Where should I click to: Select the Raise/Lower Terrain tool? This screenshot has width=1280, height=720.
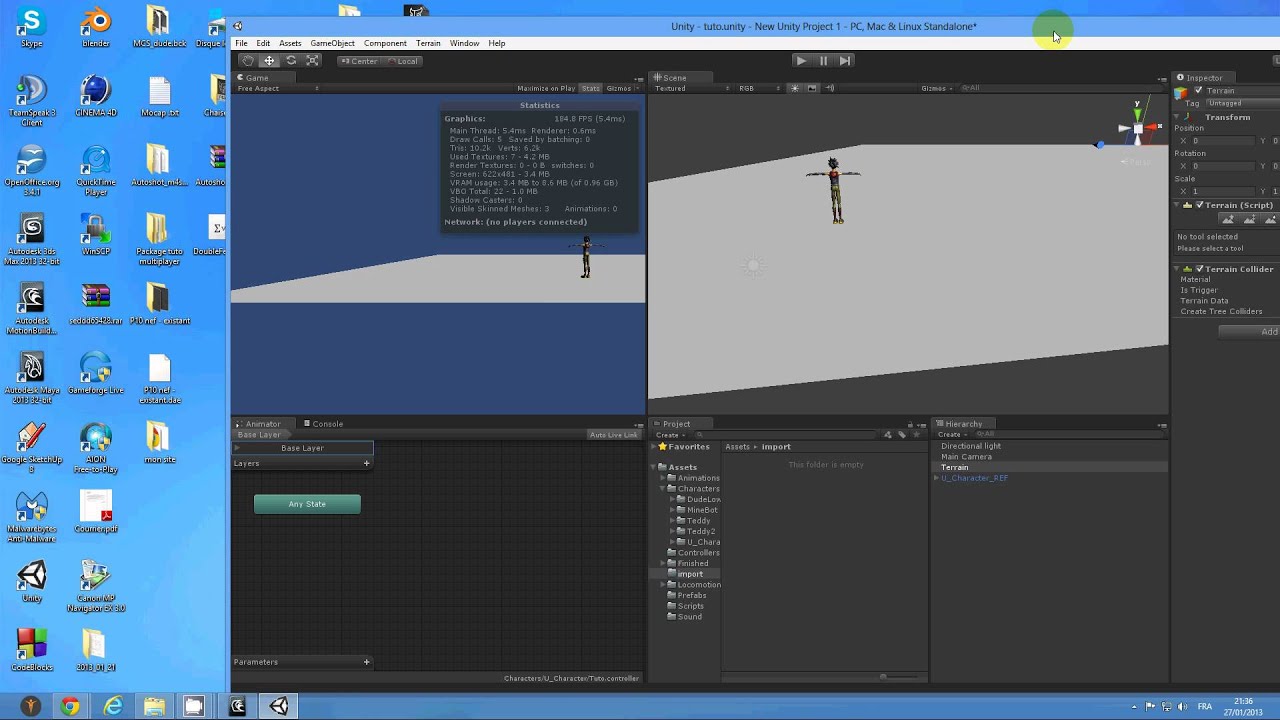click(1228, 219)
